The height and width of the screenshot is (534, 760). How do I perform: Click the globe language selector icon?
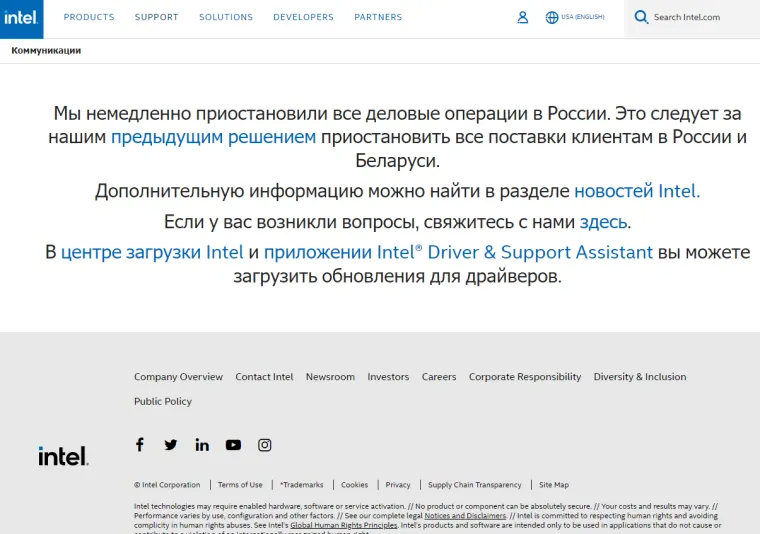[x=552, y=17]
